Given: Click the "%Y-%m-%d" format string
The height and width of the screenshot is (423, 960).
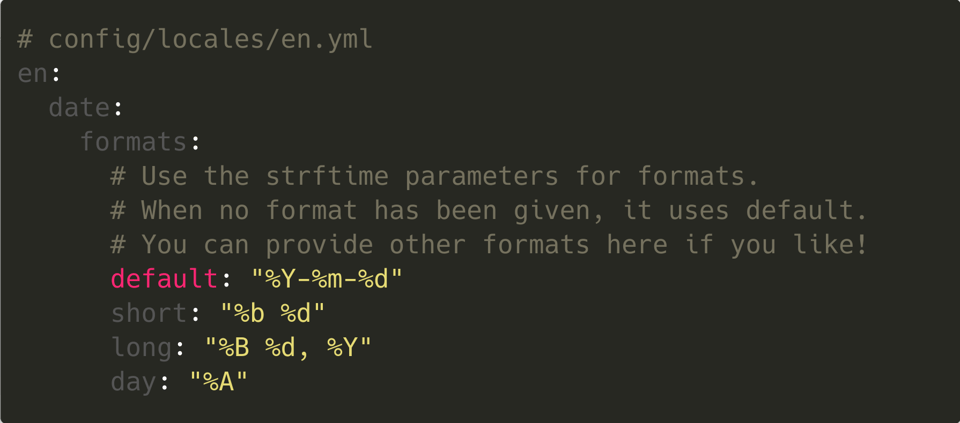Looking at the screenshot, I should (x=327, y=278).
